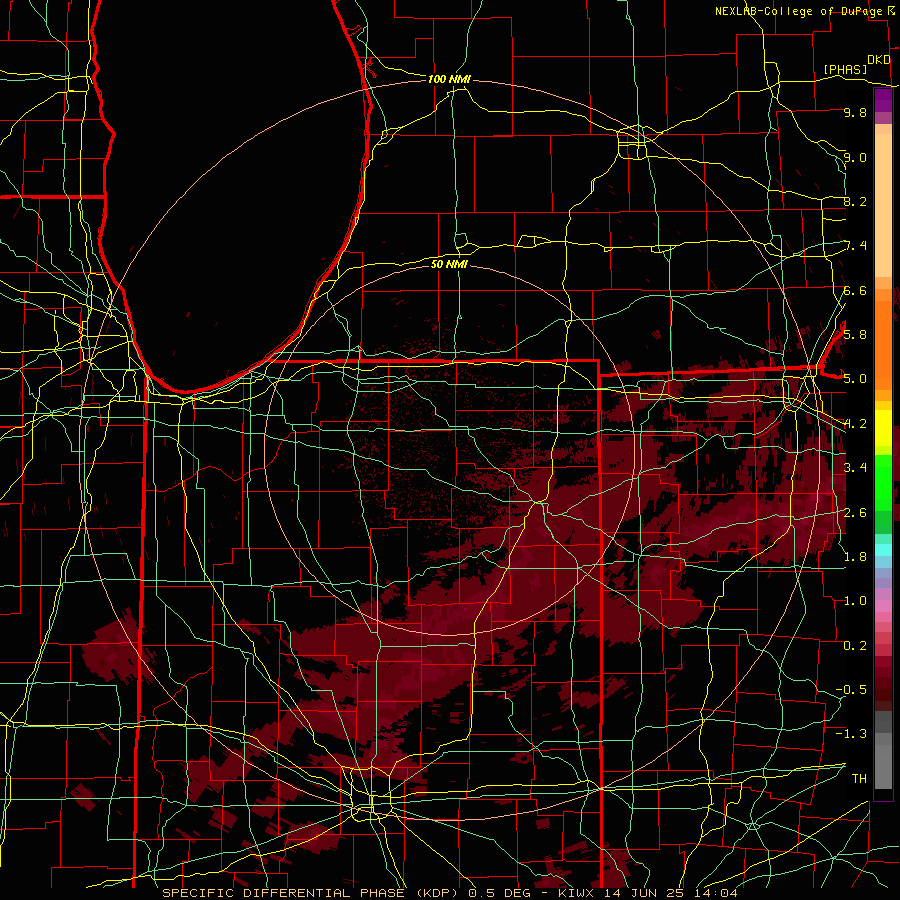Click the NEXLAB-College of DuPage label
900x900 pixels.
click(800, 11)
